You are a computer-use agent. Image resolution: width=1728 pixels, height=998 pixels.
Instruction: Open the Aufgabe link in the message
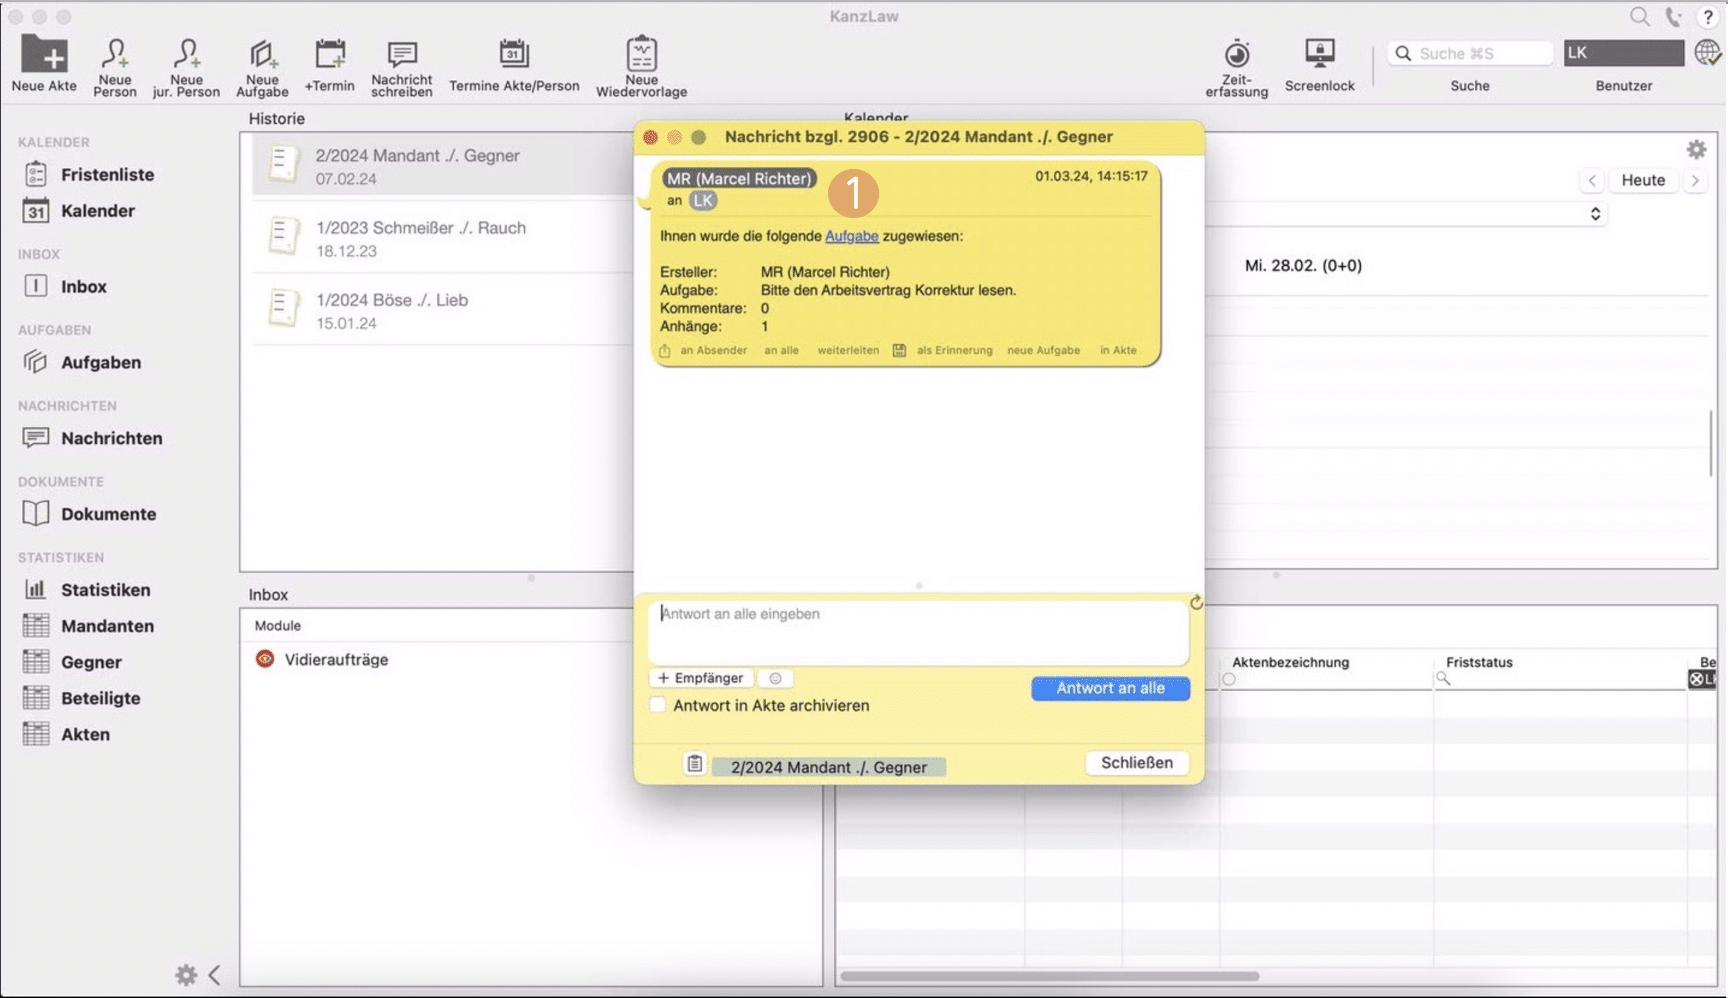coord(851,236)
